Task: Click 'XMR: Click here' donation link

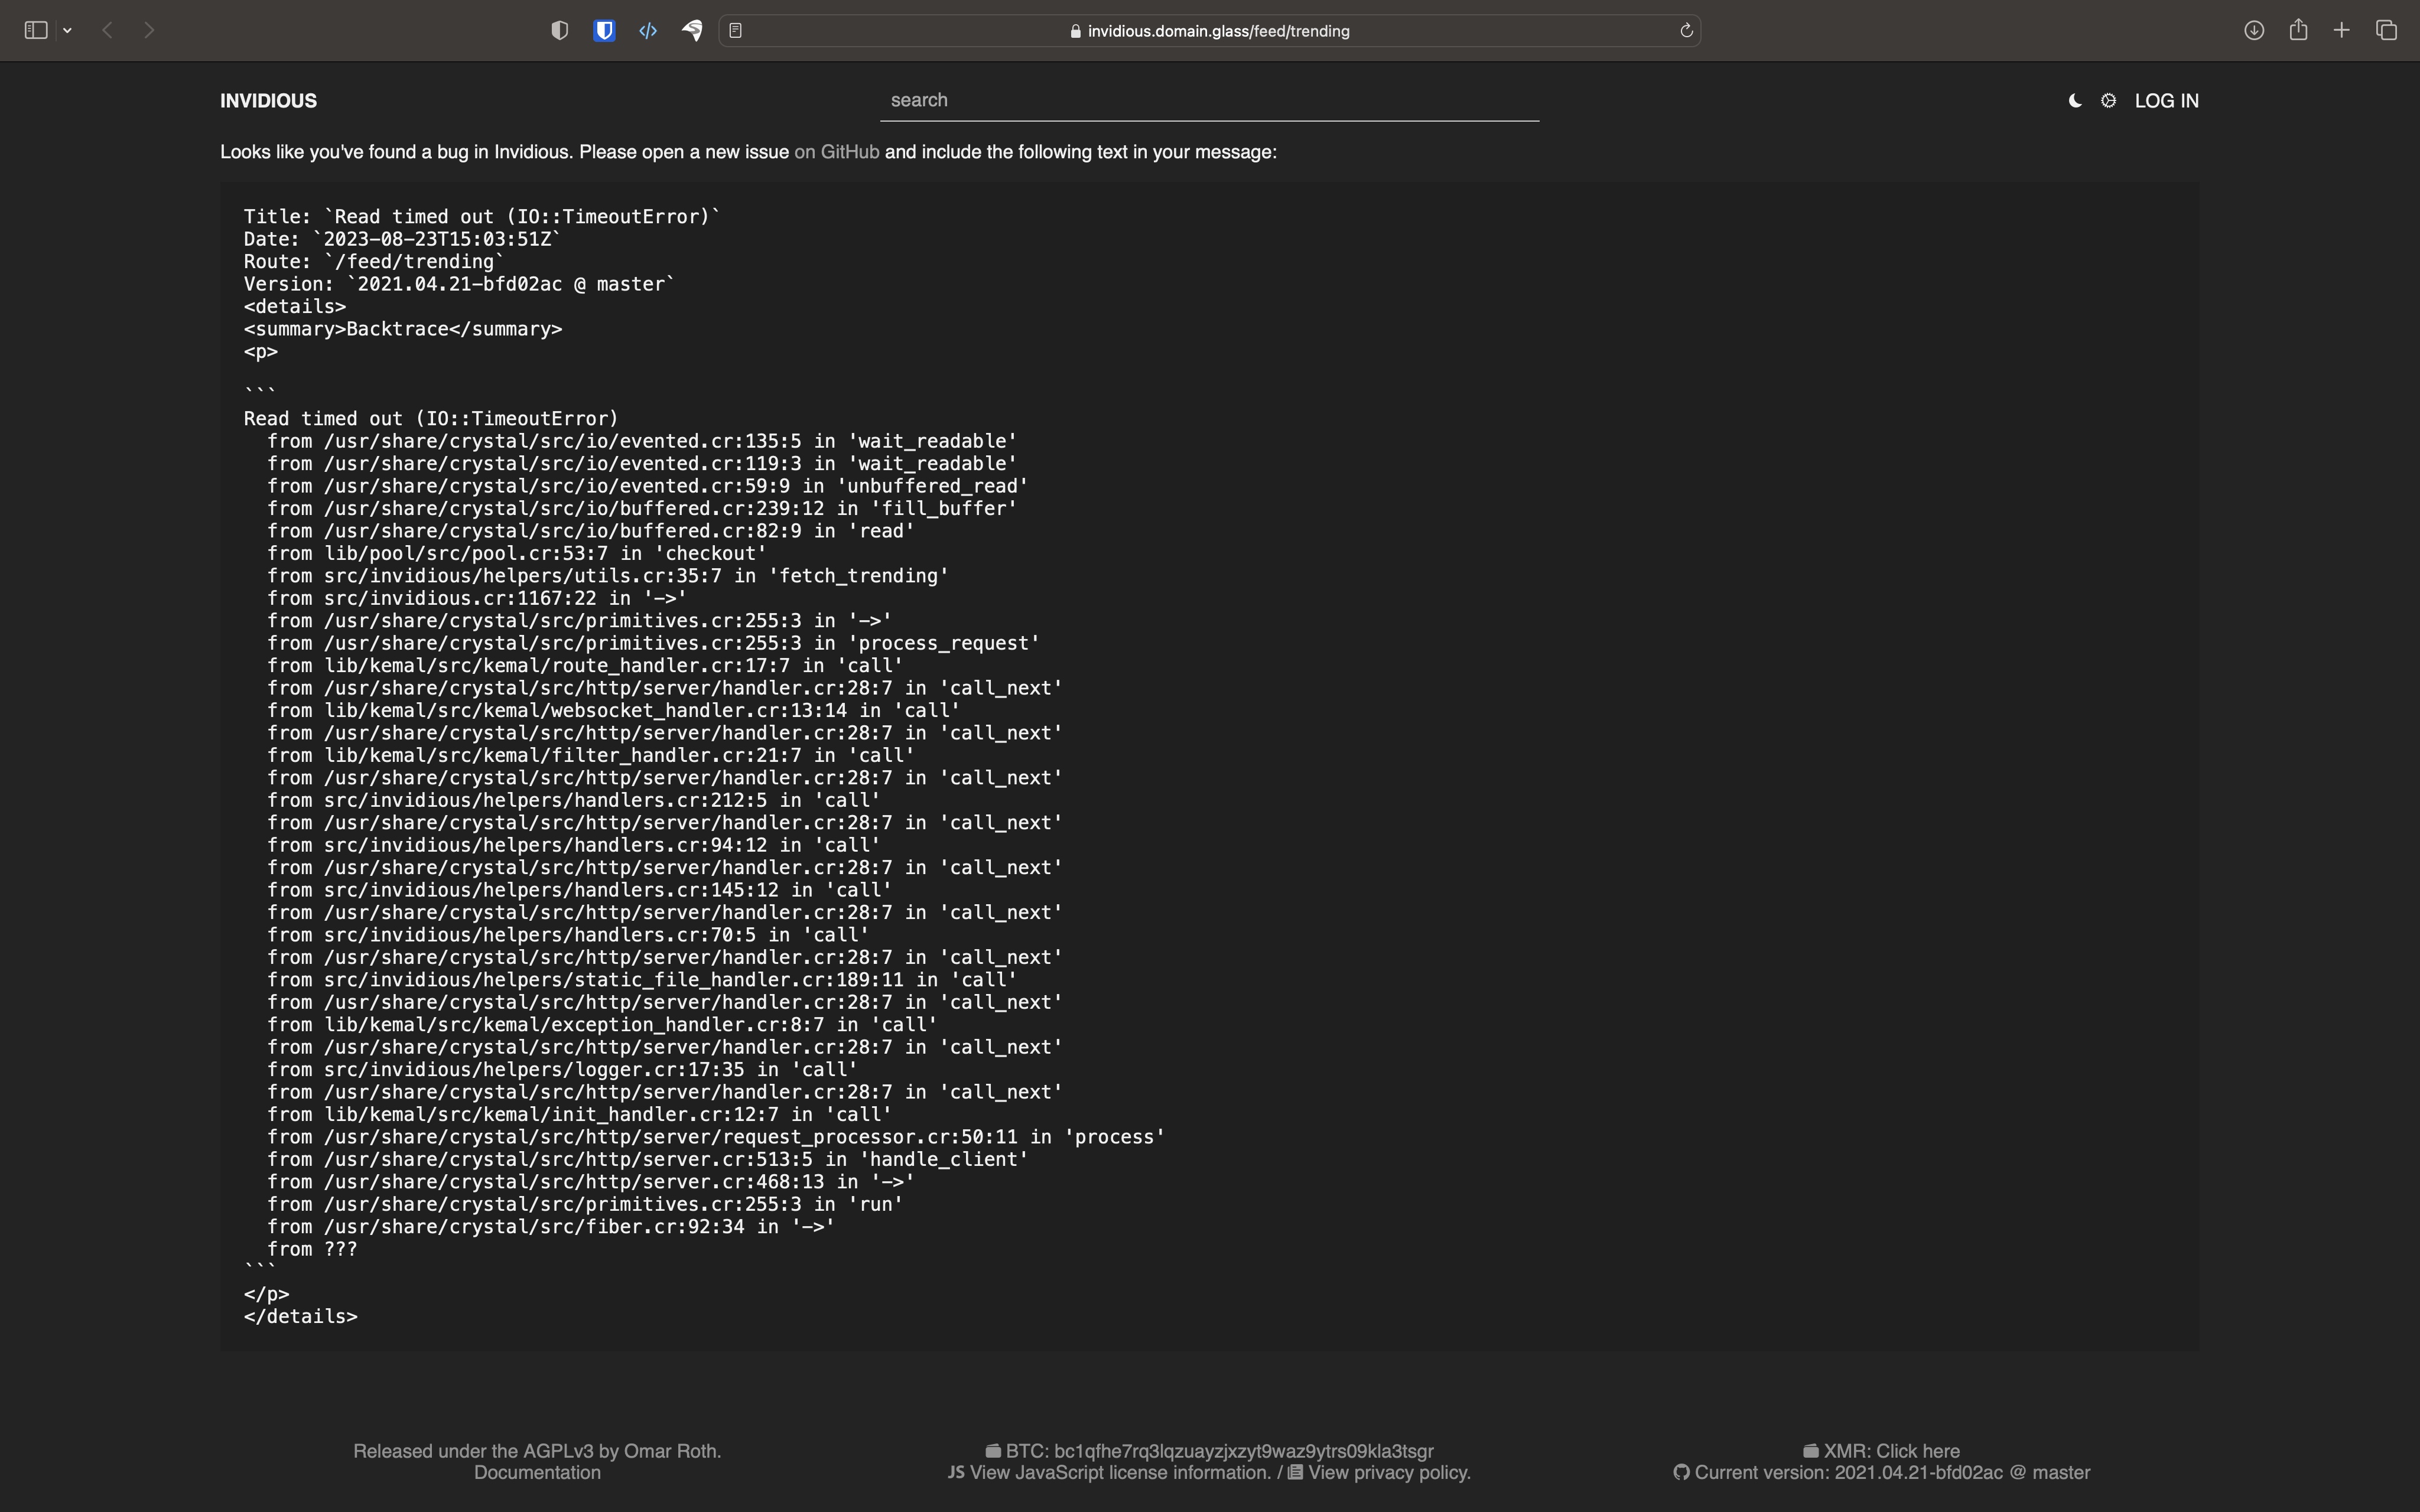Action: [1881, 1451]
